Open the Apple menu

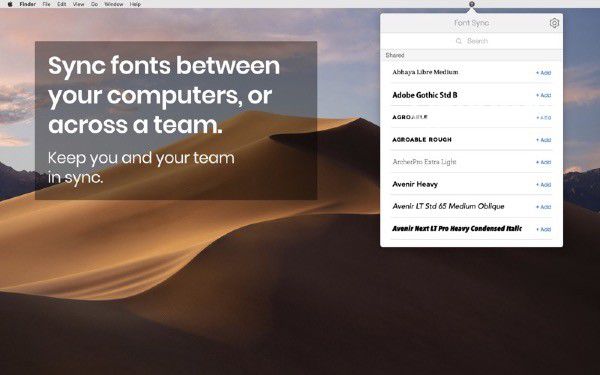pos(10,4)
